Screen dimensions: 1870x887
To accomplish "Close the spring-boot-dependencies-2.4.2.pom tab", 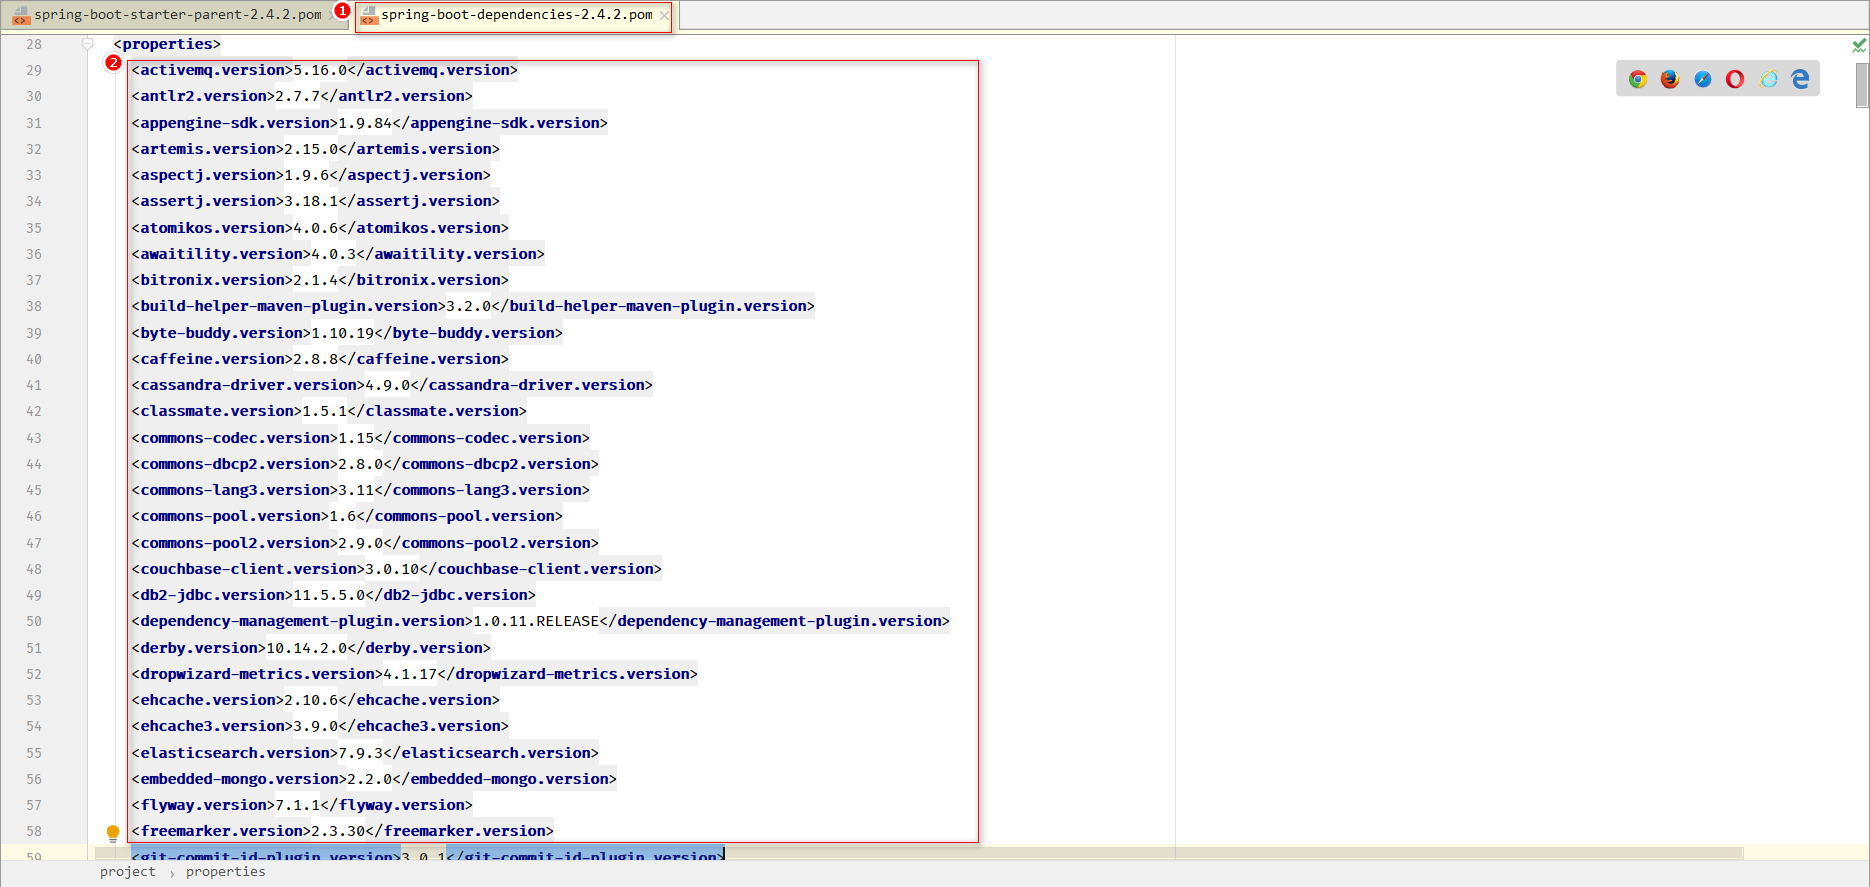I will pyautogui.click(x=664, y=15).
